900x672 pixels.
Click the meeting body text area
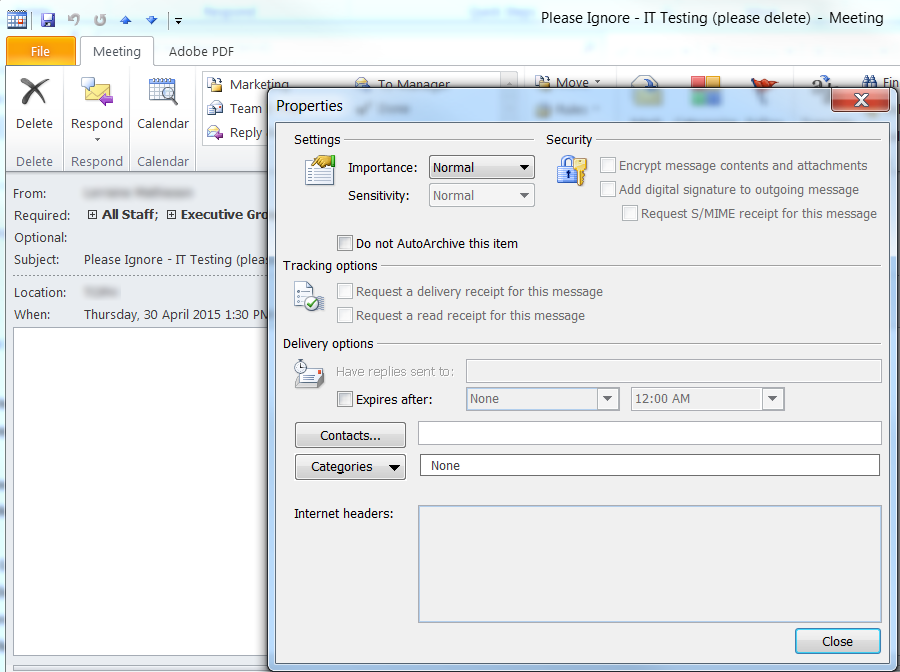pos(141,491)
